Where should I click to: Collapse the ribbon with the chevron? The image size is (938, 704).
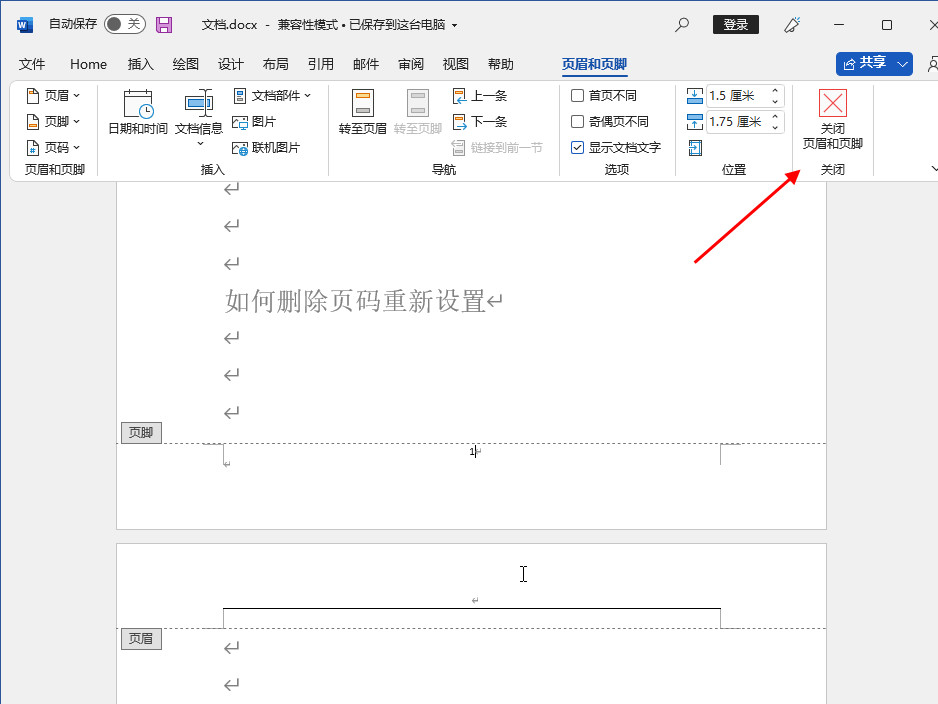934,169
